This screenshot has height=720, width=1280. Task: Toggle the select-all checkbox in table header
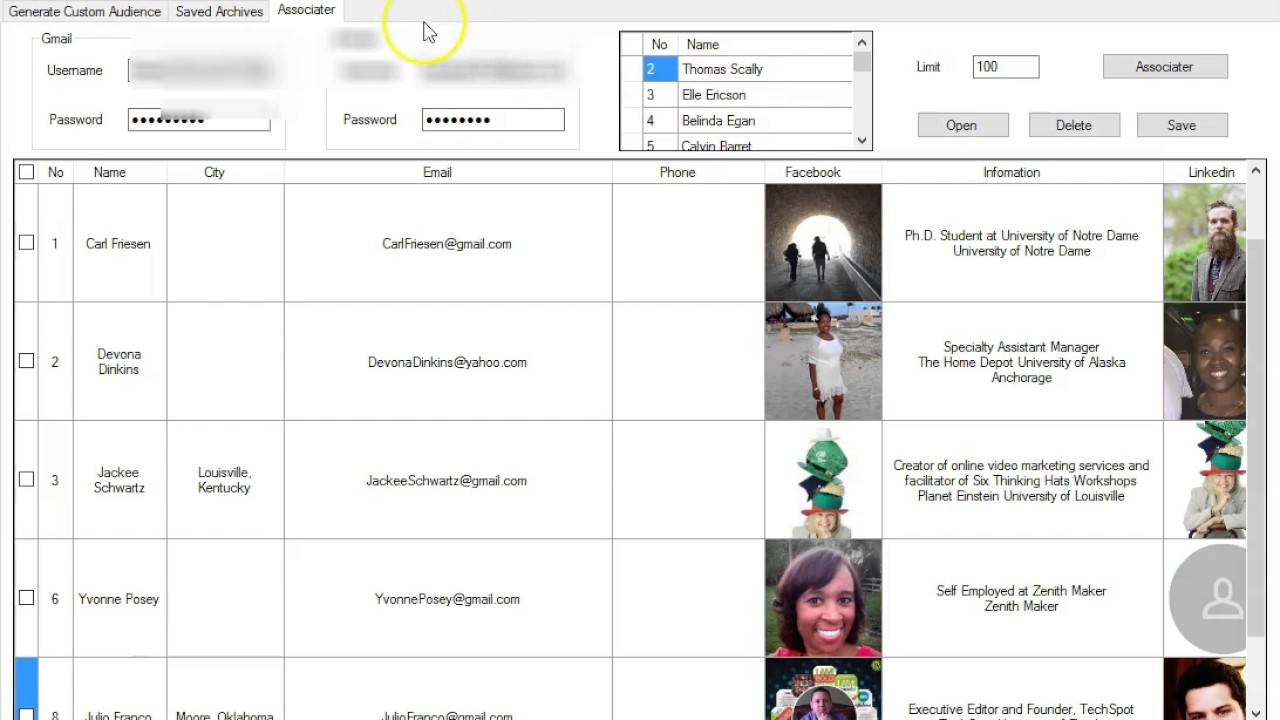pyautogui.click(x=26, y=172)
